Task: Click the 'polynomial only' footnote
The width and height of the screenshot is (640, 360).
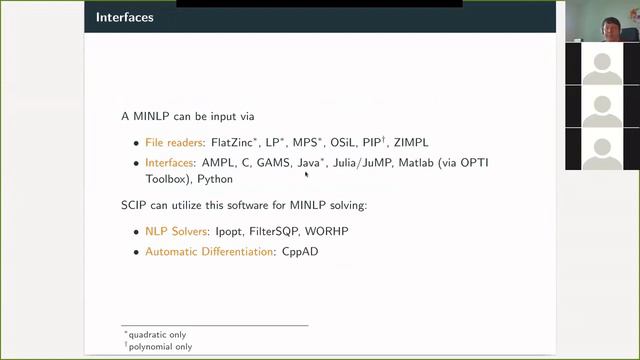Action: tap(160, 347)
